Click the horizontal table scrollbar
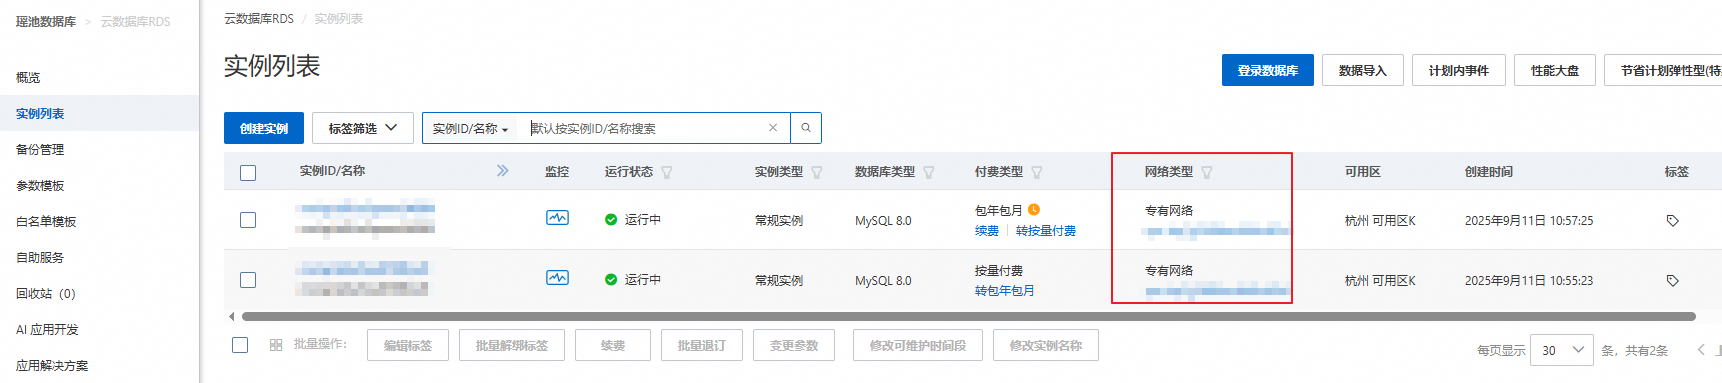 pyautogui.click(x=969, y=316)
